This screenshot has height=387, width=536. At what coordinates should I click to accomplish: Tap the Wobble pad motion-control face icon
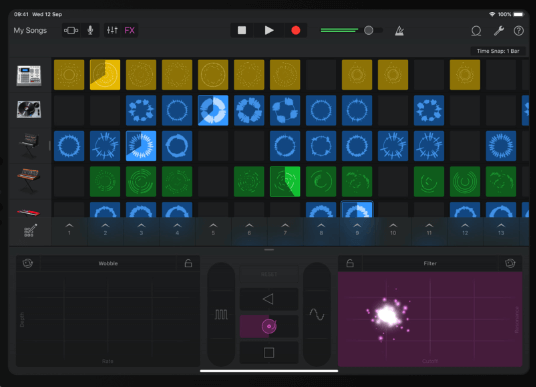(x=28, y=263)
